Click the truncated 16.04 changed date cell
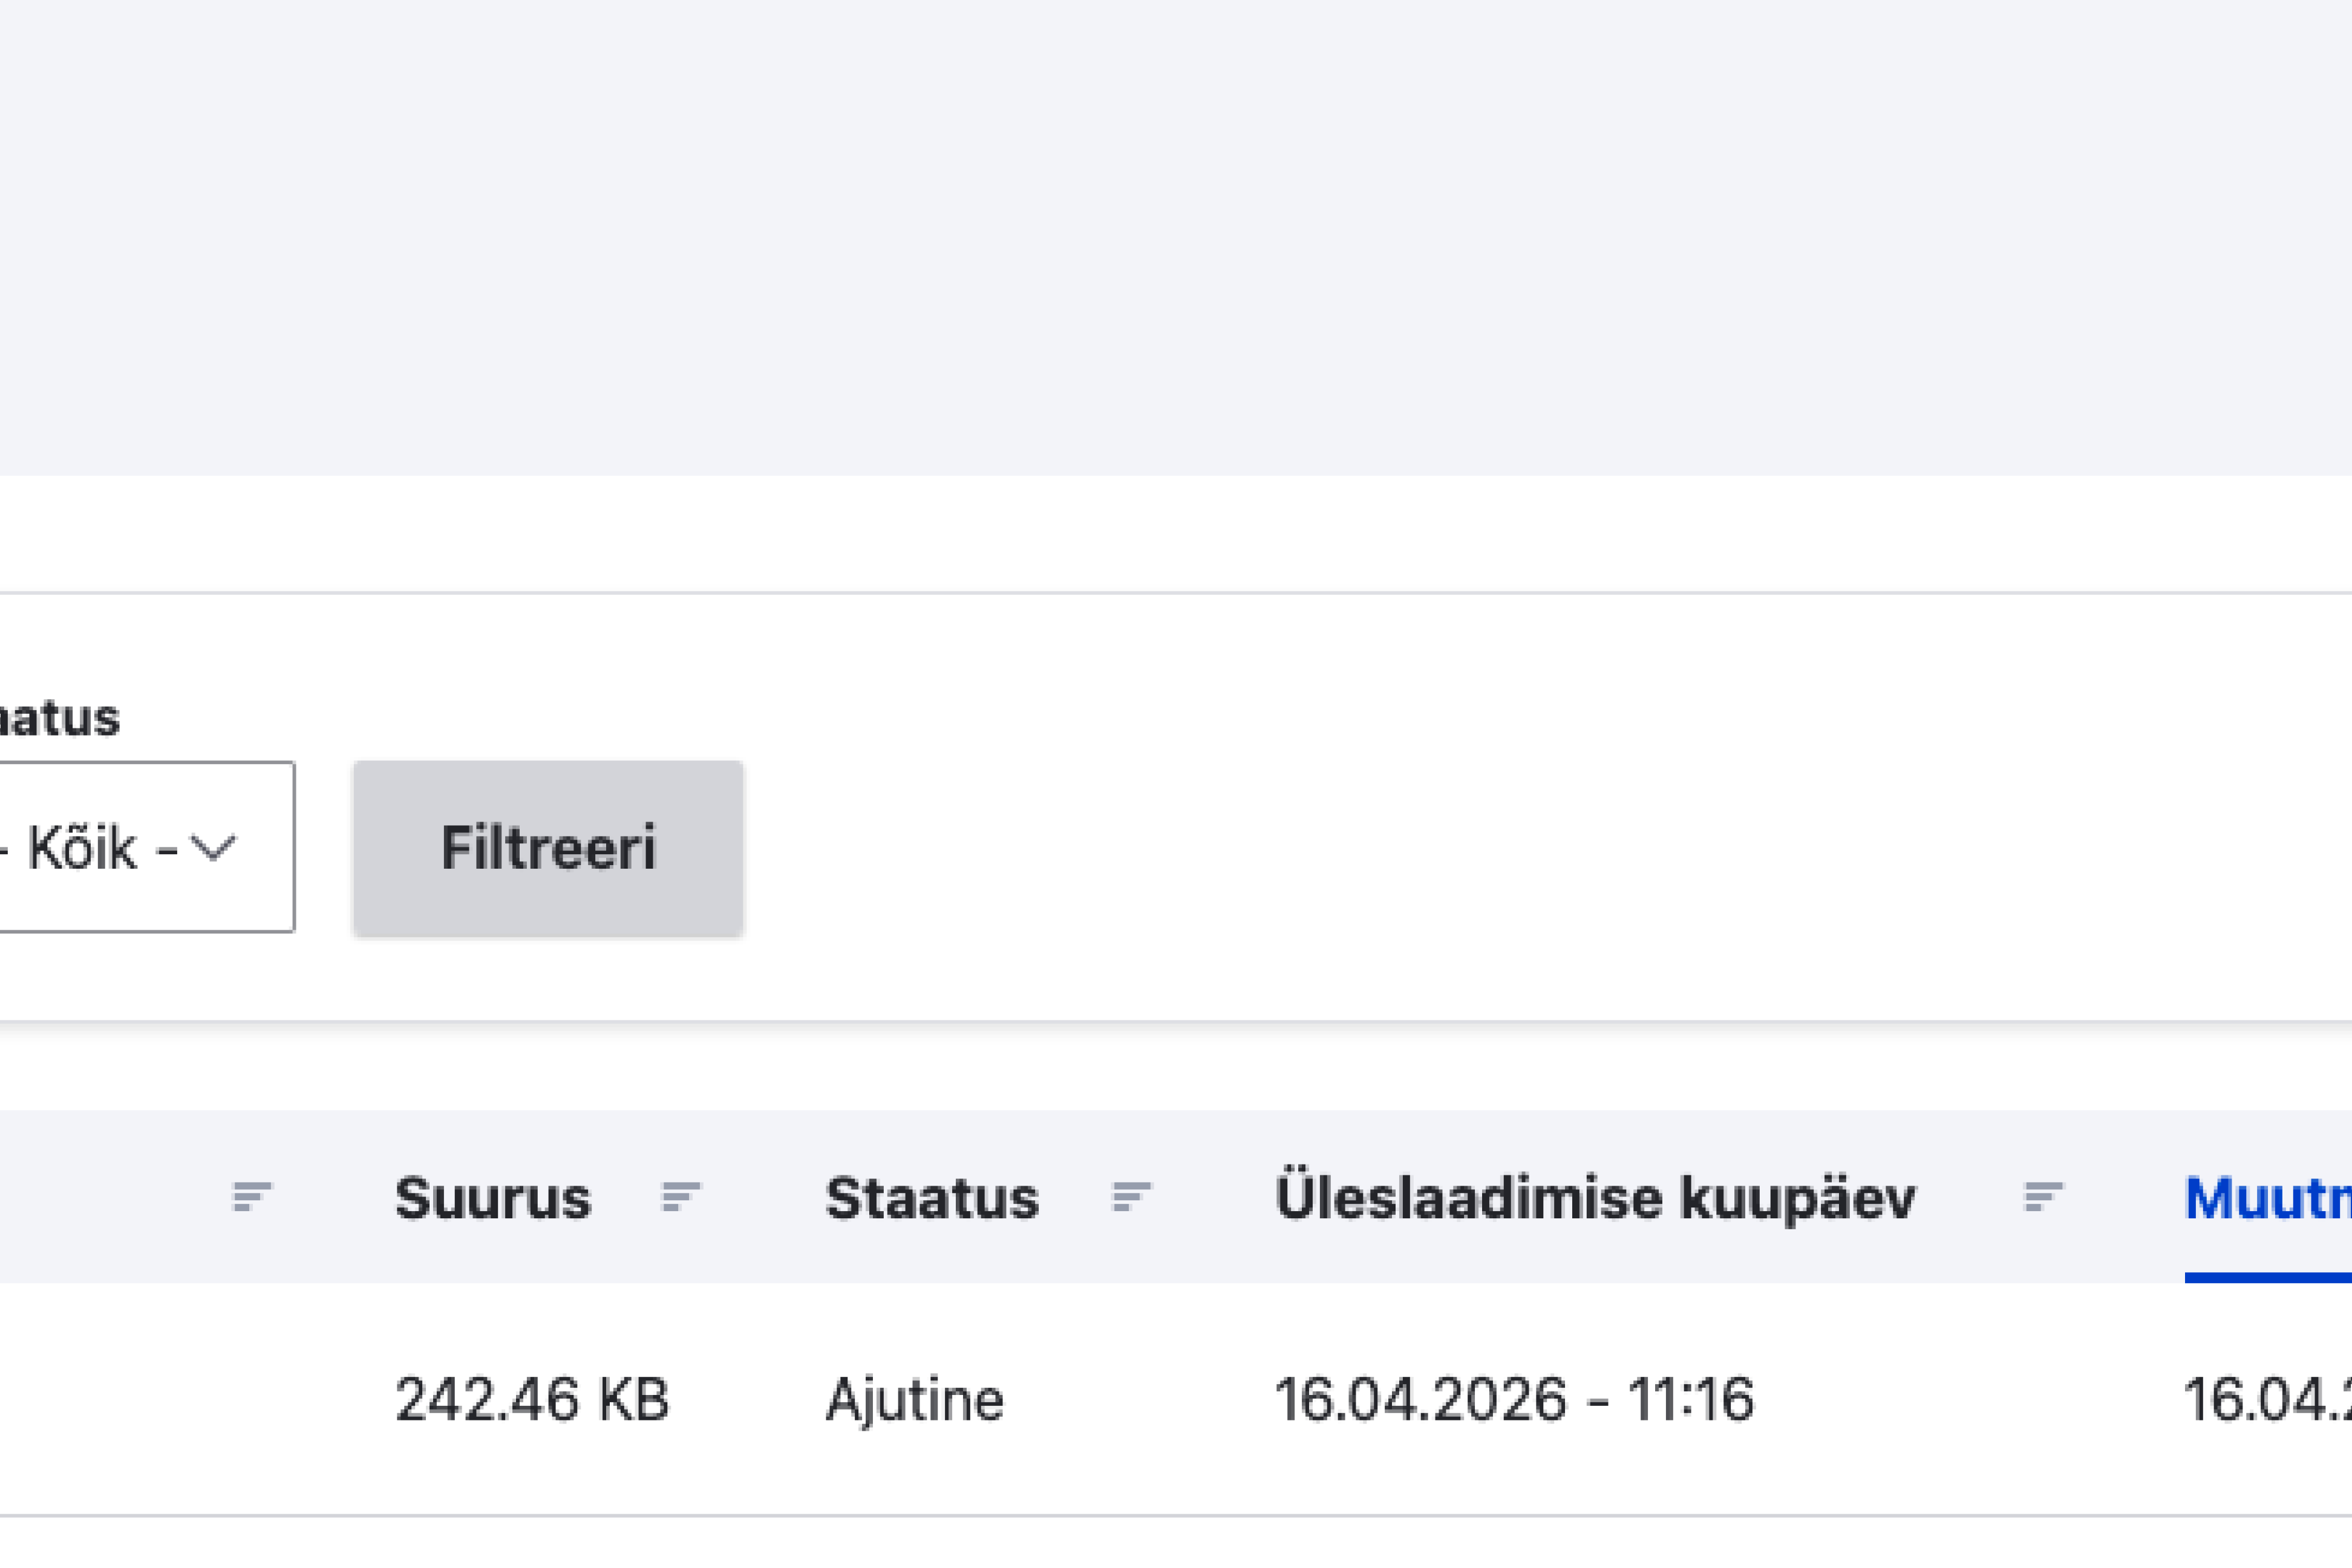 click(x=2266, y=1399)
